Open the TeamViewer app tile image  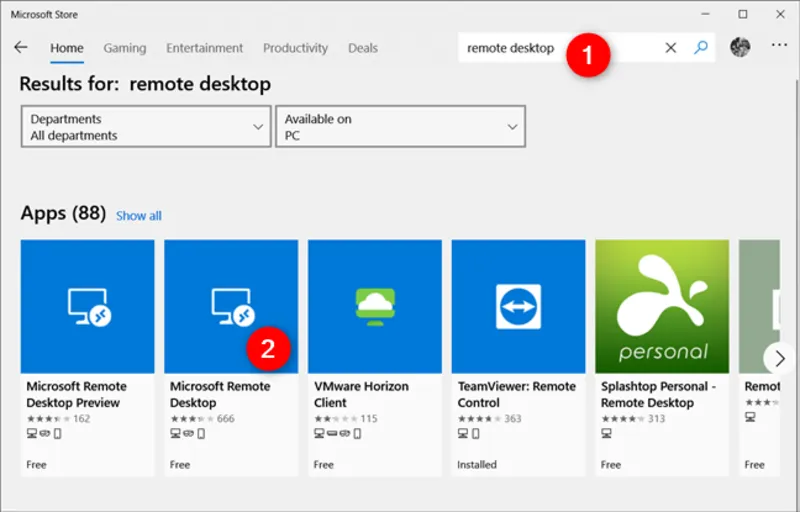518,306
